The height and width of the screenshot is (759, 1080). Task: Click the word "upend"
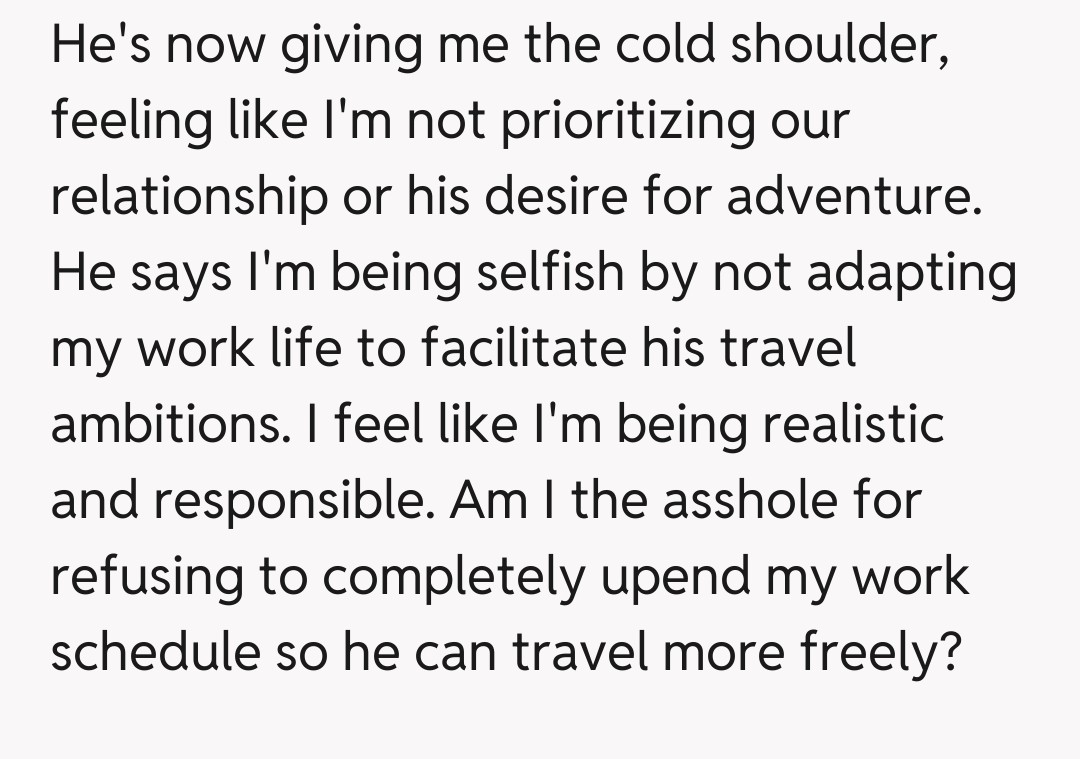point(648,579)
